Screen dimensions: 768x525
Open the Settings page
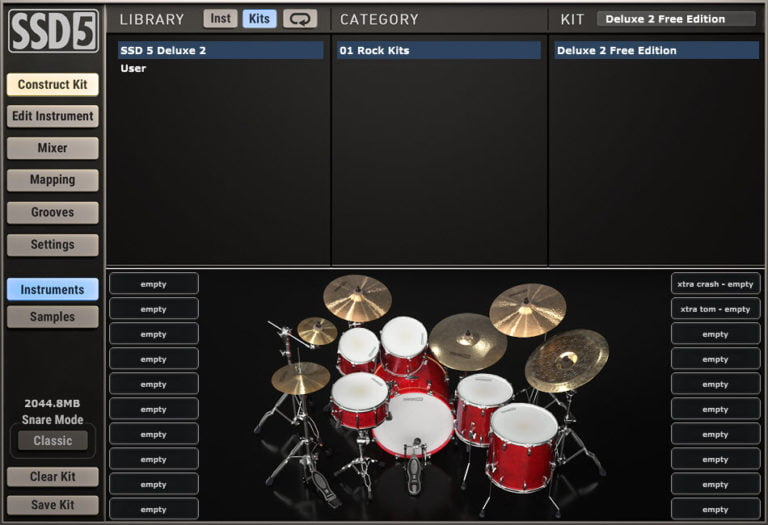pos(52,244)
